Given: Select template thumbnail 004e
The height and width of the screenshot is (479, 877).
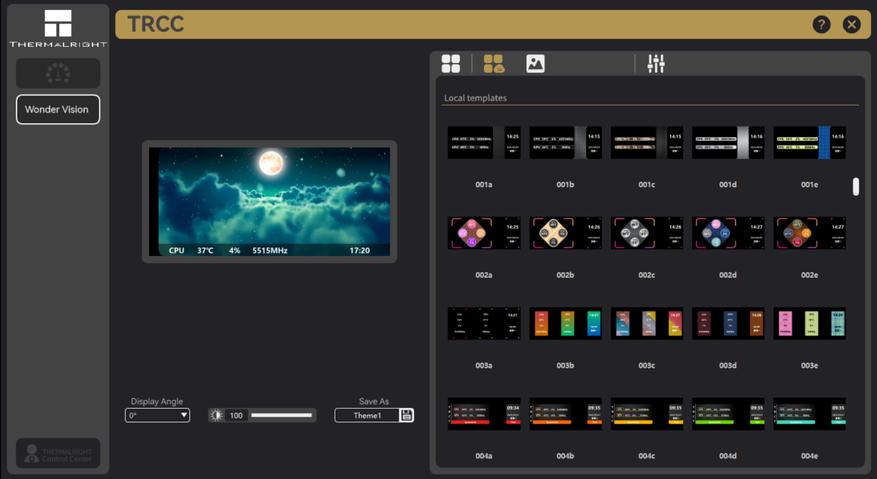Looking at the screenshot, I should click(x=809, y=414).
